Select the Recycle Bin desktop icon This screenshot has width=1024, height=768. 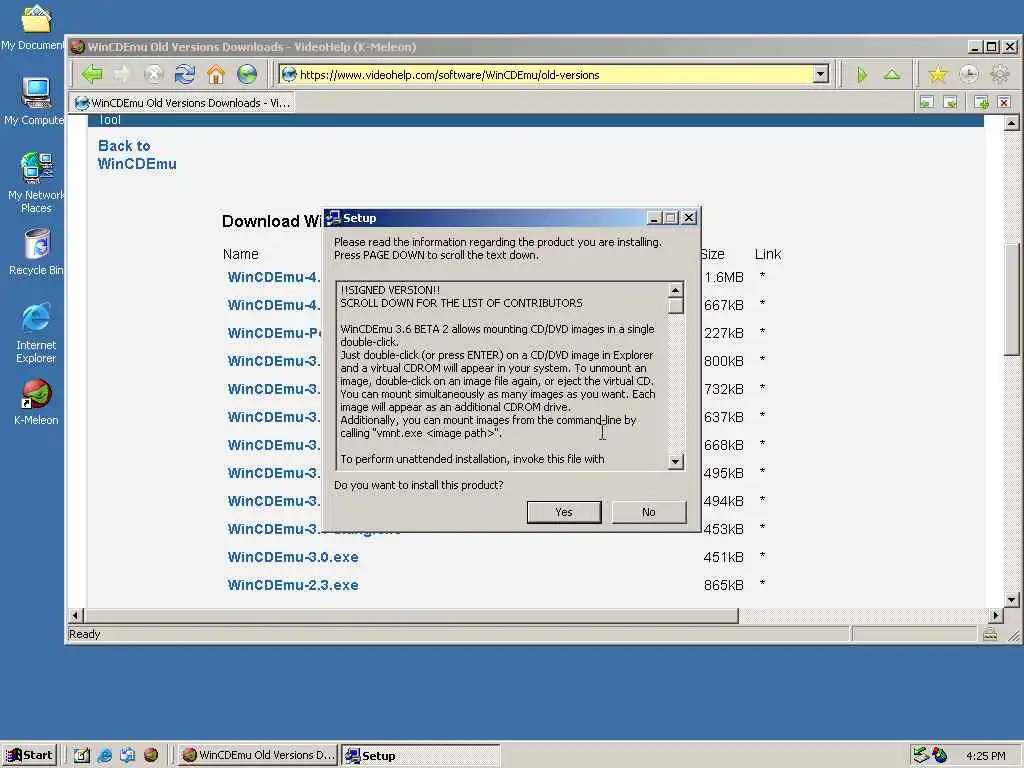36,252
